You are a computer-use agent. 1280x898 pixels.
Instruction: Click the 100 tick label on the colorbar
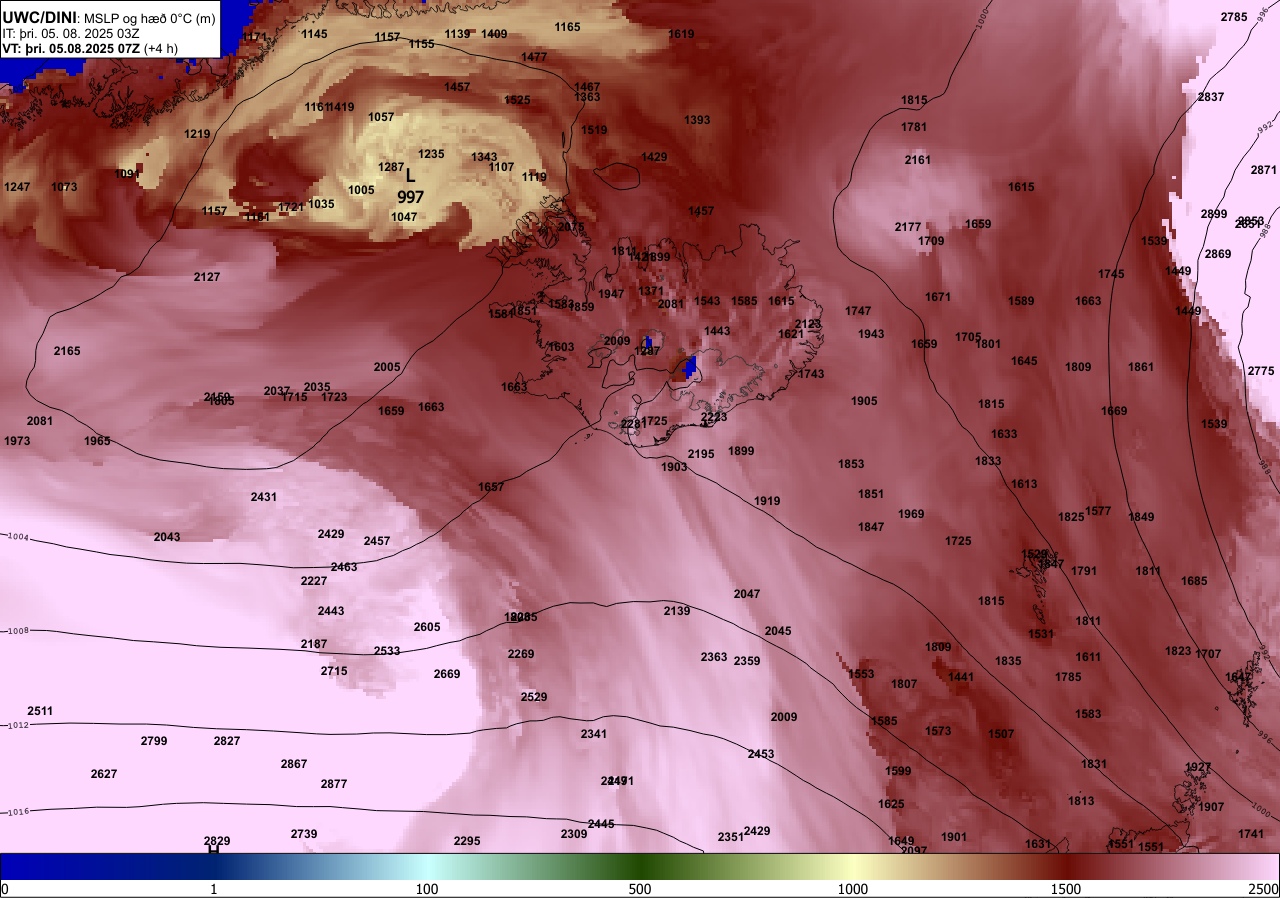click(x=427, y=889)
